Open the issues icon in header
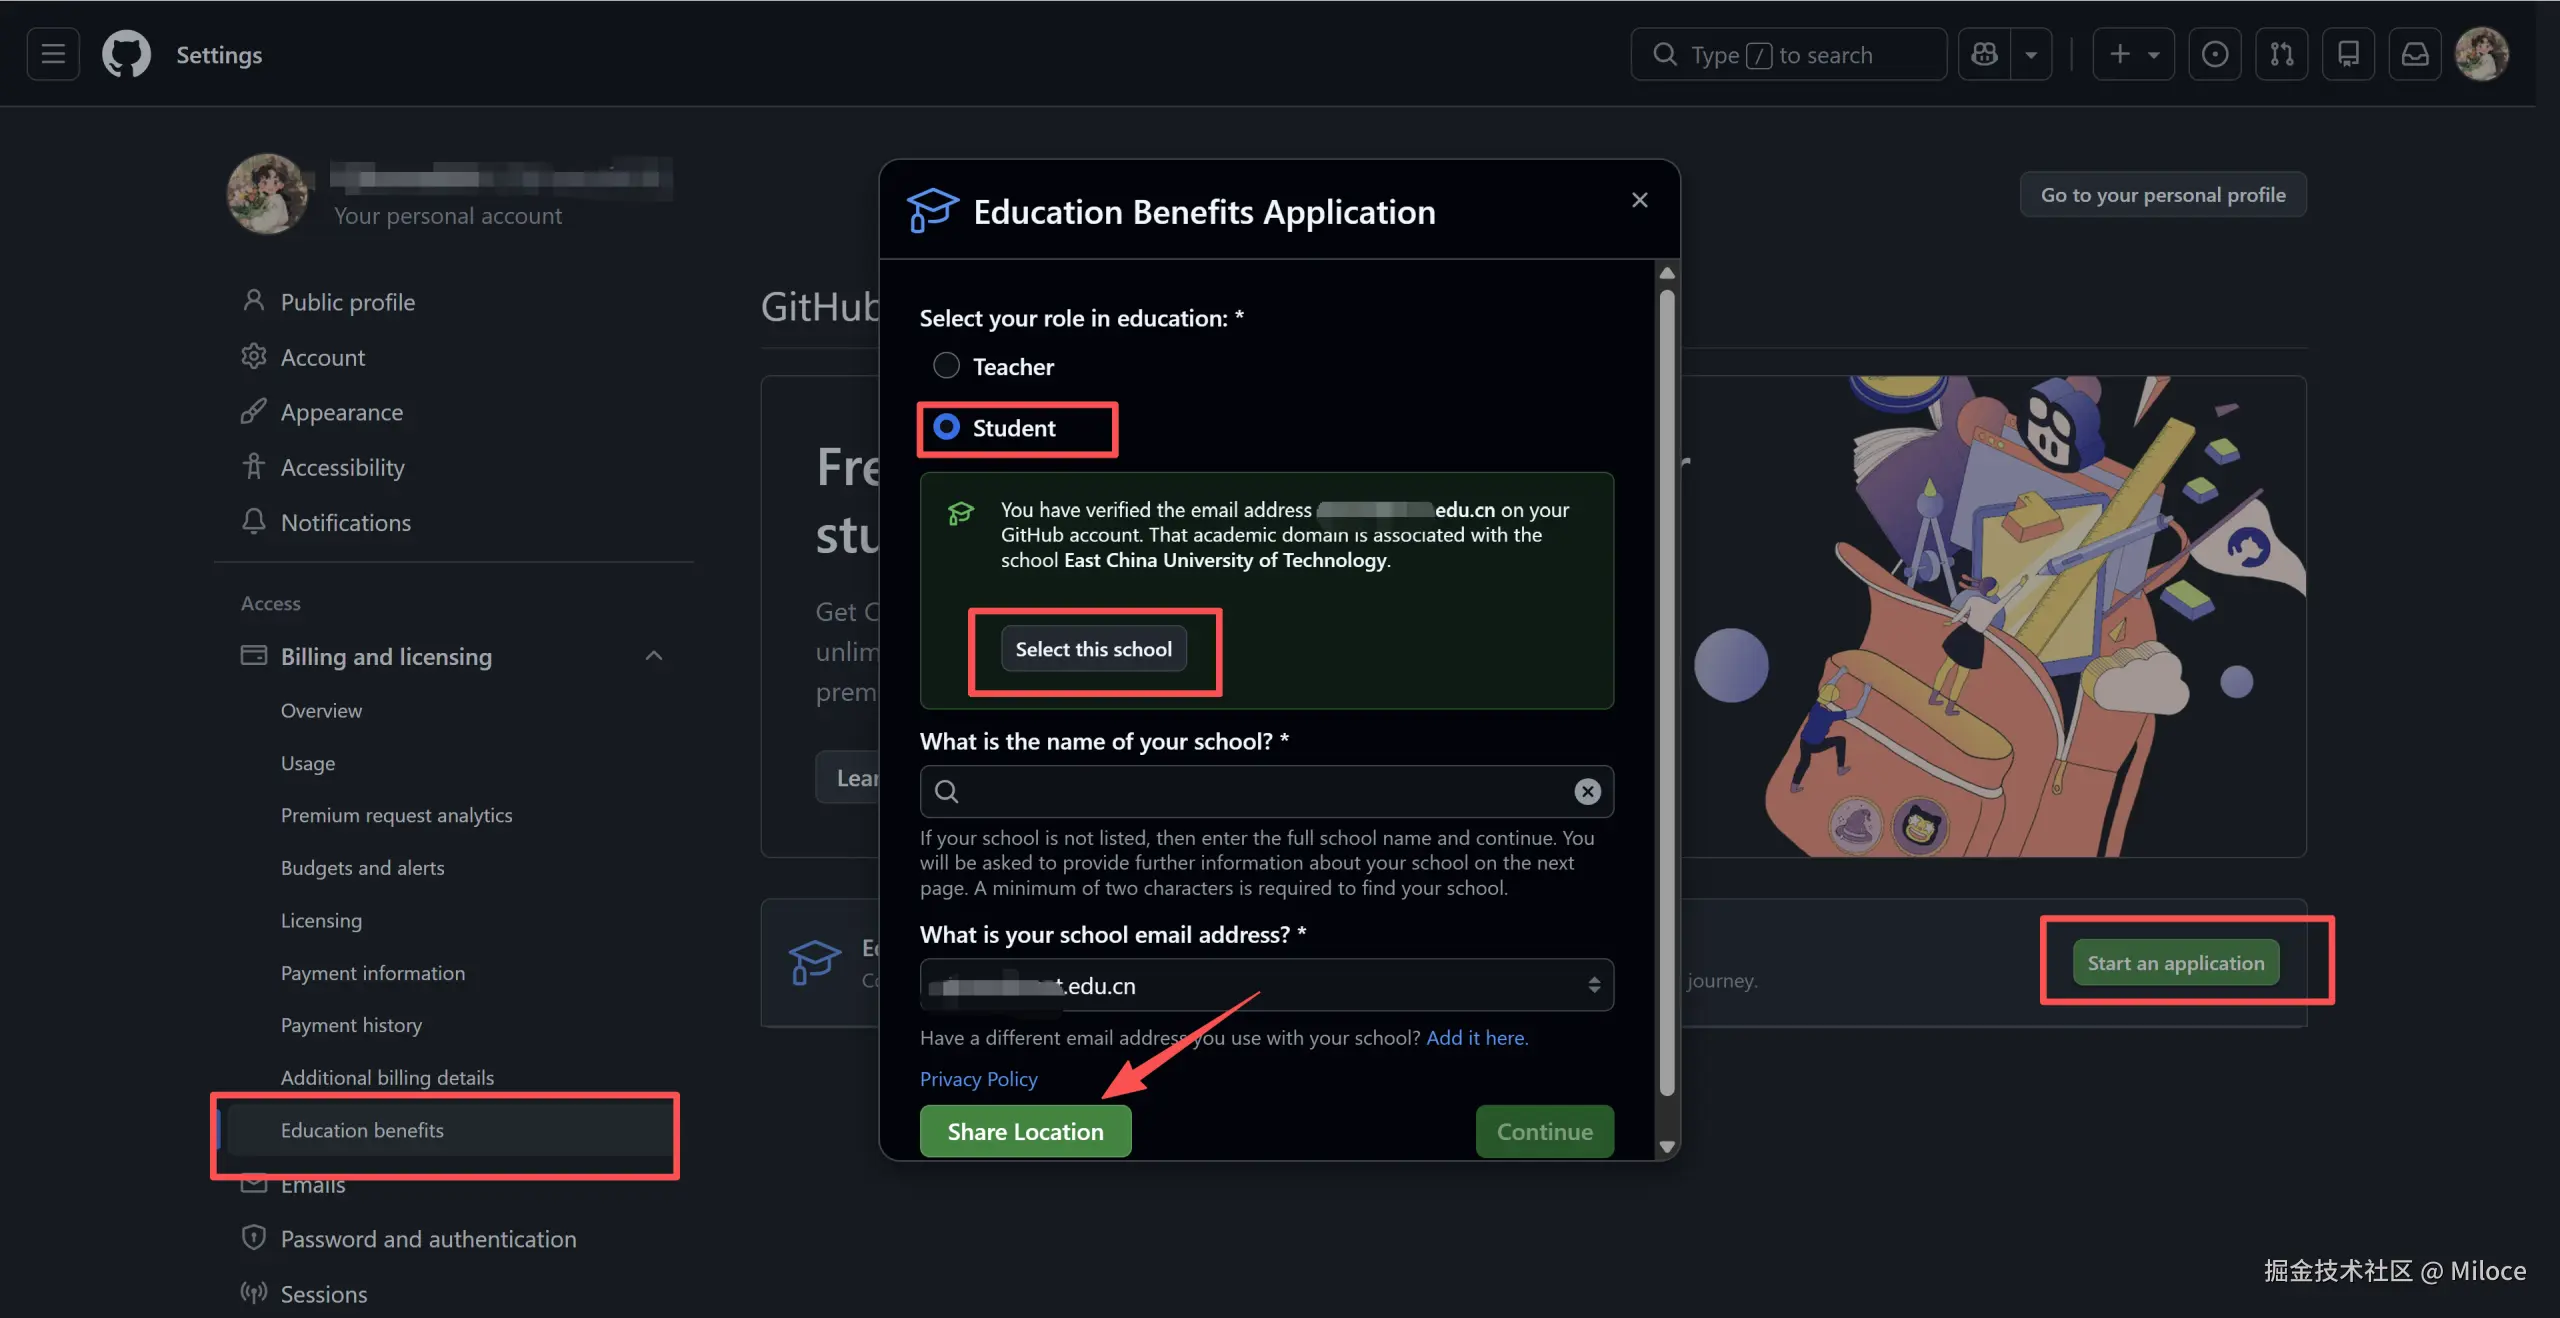The height and width of the screenshot is (1318, 2560). 2214,54
